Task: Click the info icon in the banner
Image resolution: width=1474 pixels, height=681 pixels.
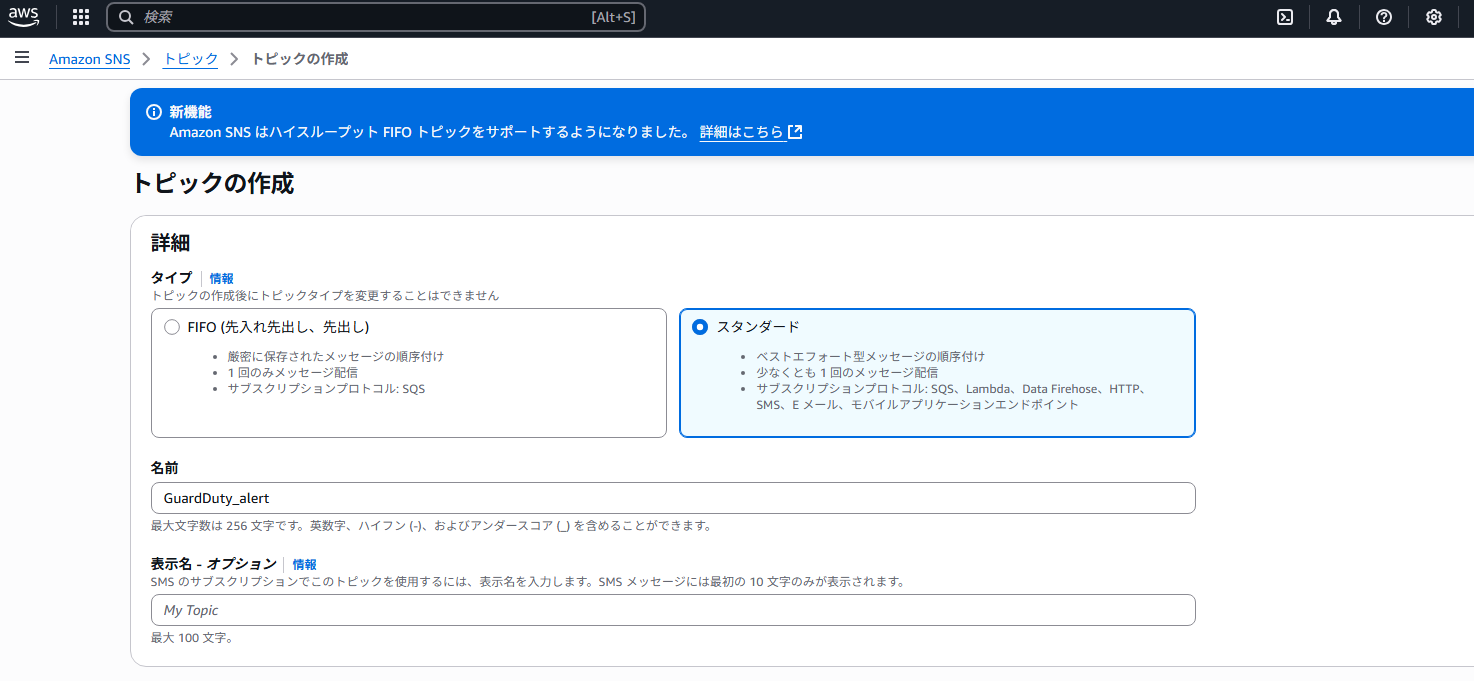Action: (x=154, y=112)
